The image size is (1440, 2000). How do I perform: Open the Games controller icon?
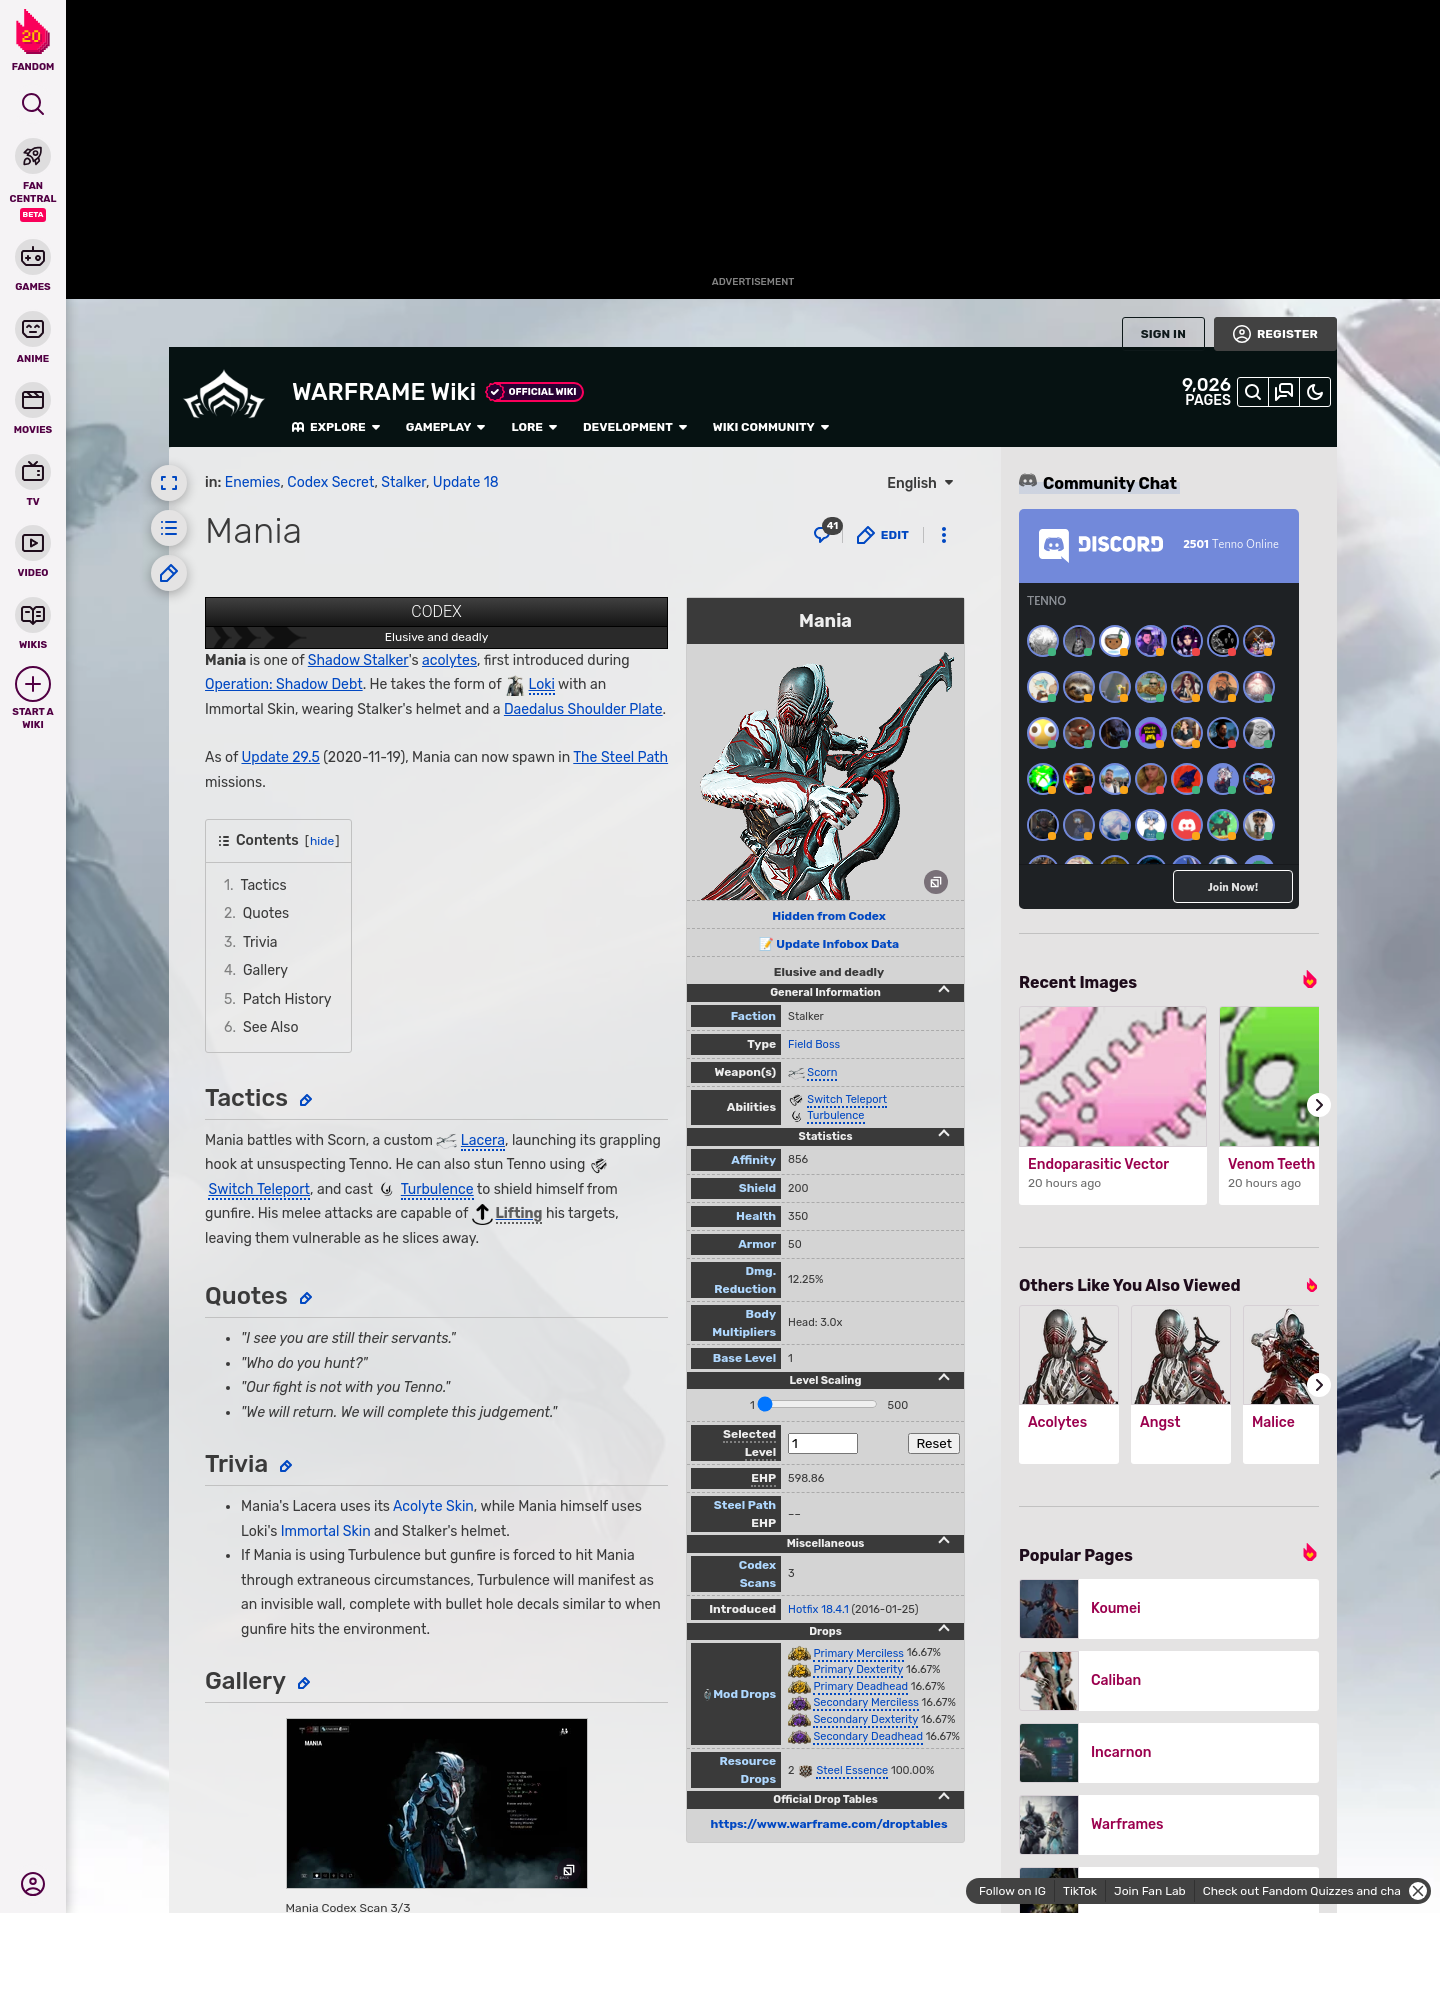[x=33, y=257]
